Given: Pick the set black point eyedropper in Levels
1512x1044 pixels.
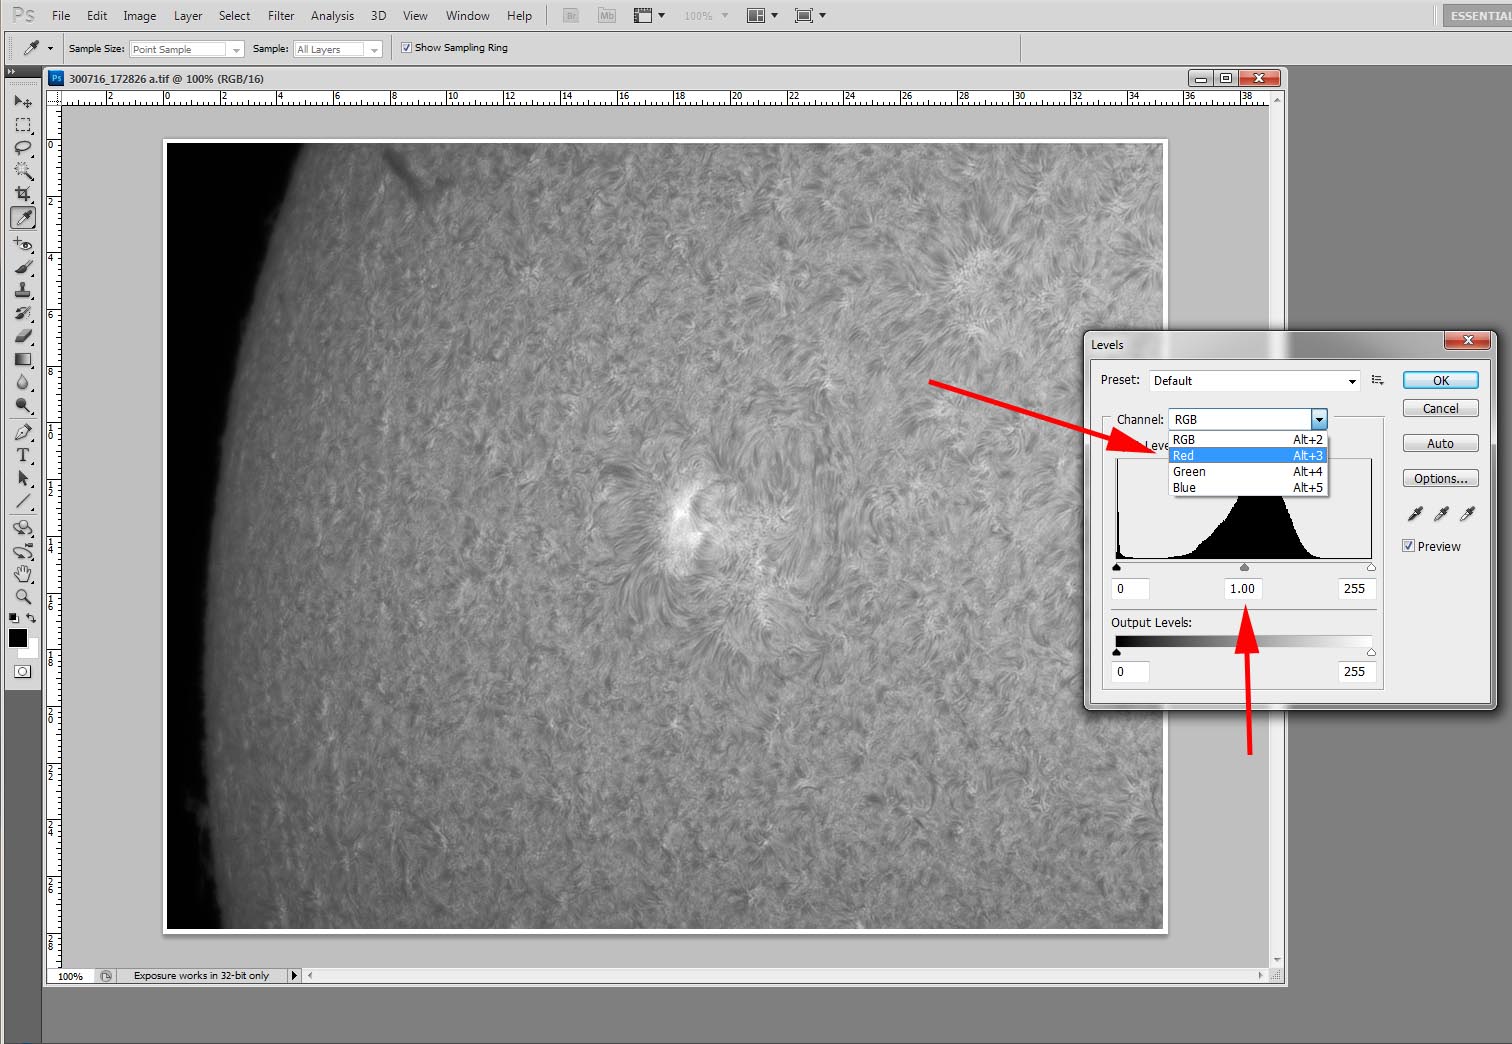Looking at the screenshot, I should [x=1415, y=514].
